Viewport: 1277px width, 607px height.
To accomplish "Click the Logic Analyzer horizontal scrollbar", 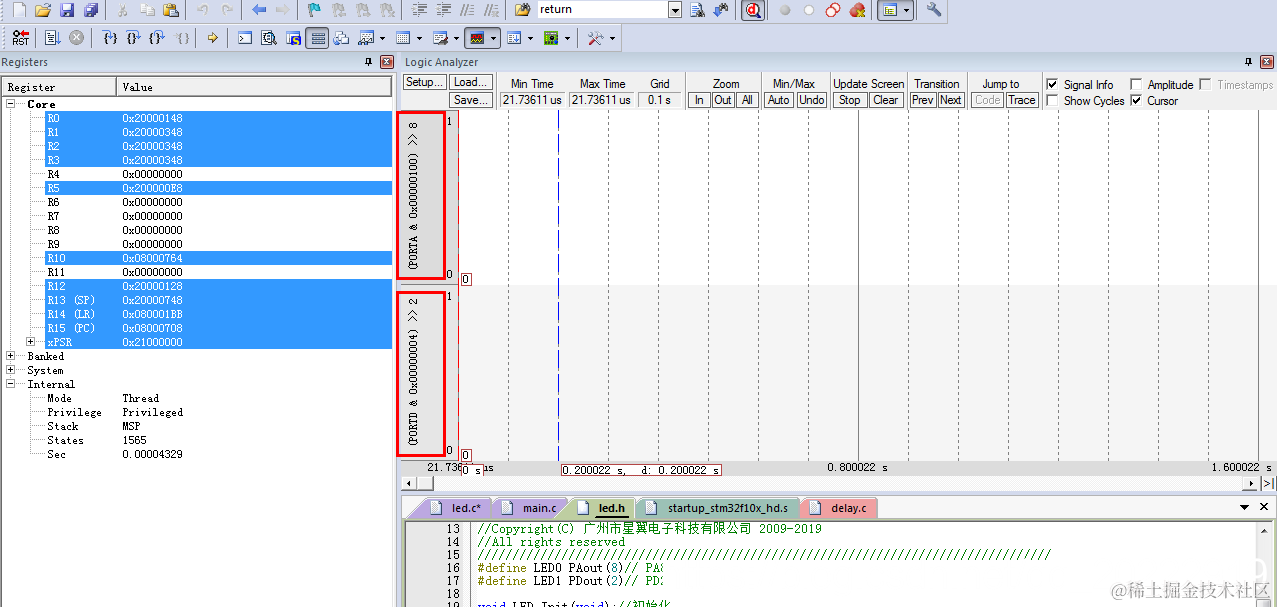I will click(828, 484).
